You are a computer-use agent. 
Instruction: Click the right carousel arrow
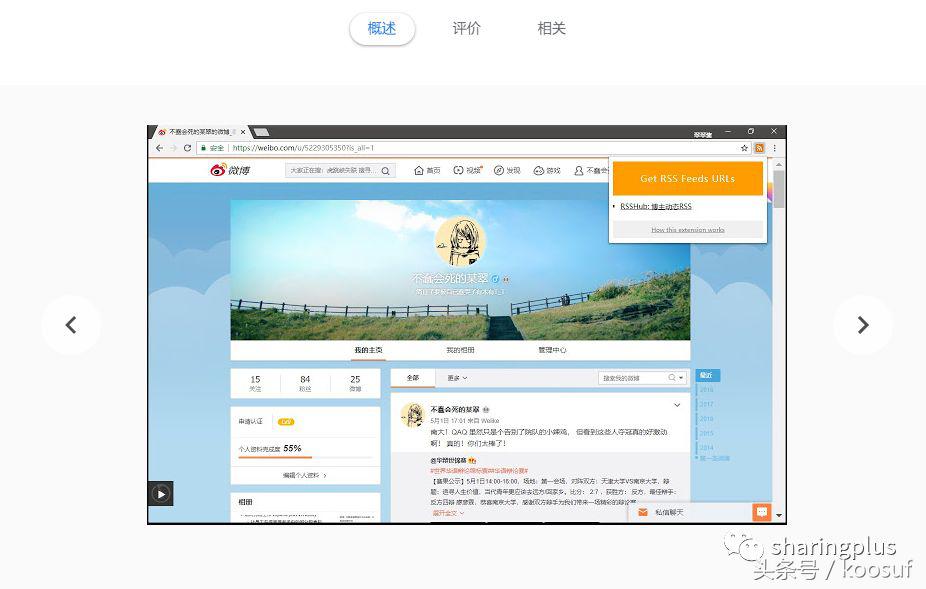tap(862, 325)
